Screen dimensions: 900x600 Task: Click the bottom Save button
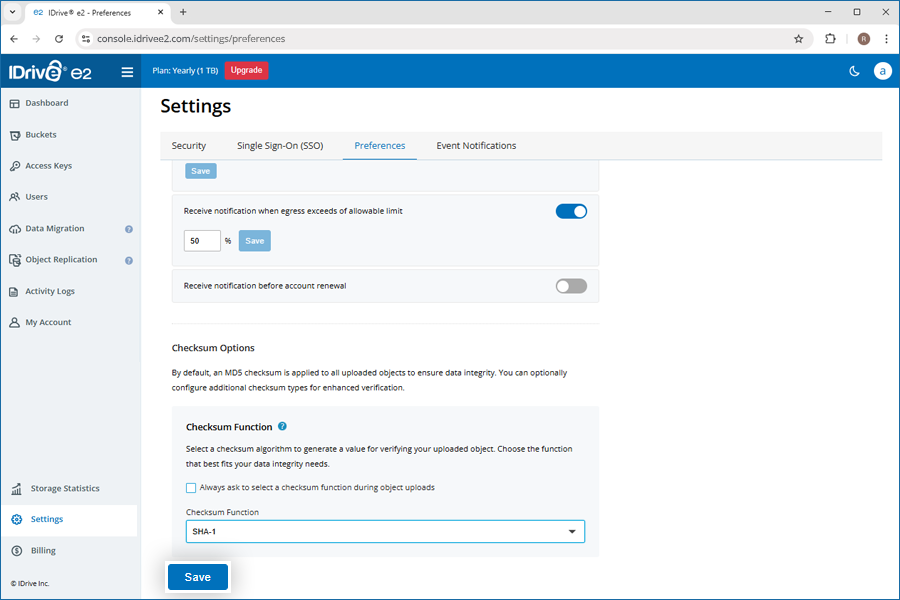pyautogui.click(x=198, y=577)
